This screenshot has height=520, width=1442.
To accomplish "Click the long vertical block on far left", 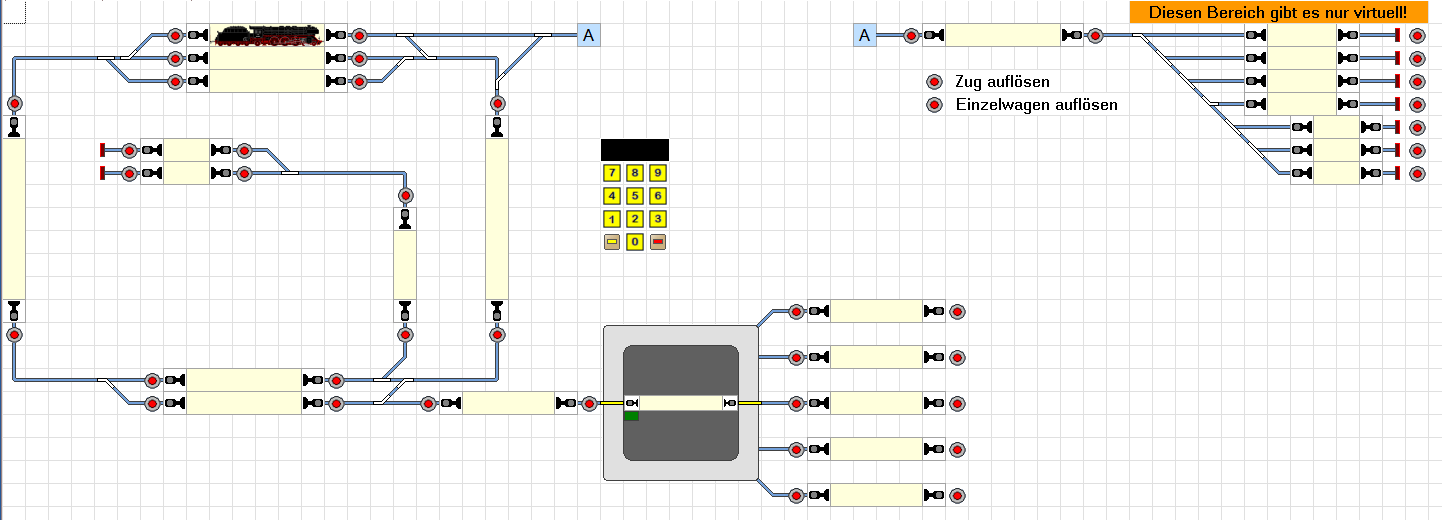I will click(x=13, y=219).
